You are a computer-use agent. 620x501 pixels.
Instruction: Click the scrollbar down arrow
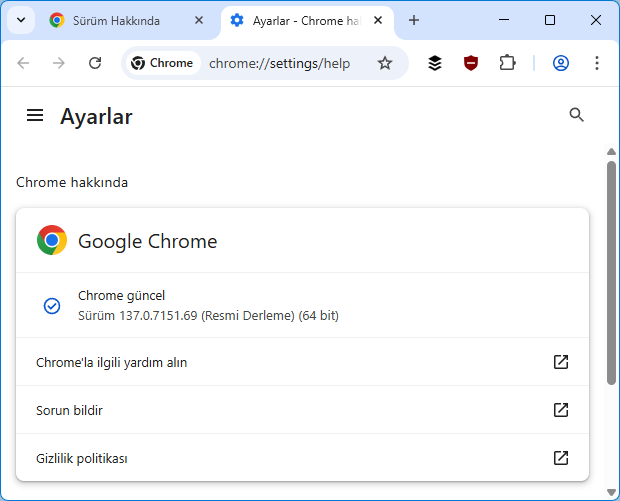click(611, 492)
